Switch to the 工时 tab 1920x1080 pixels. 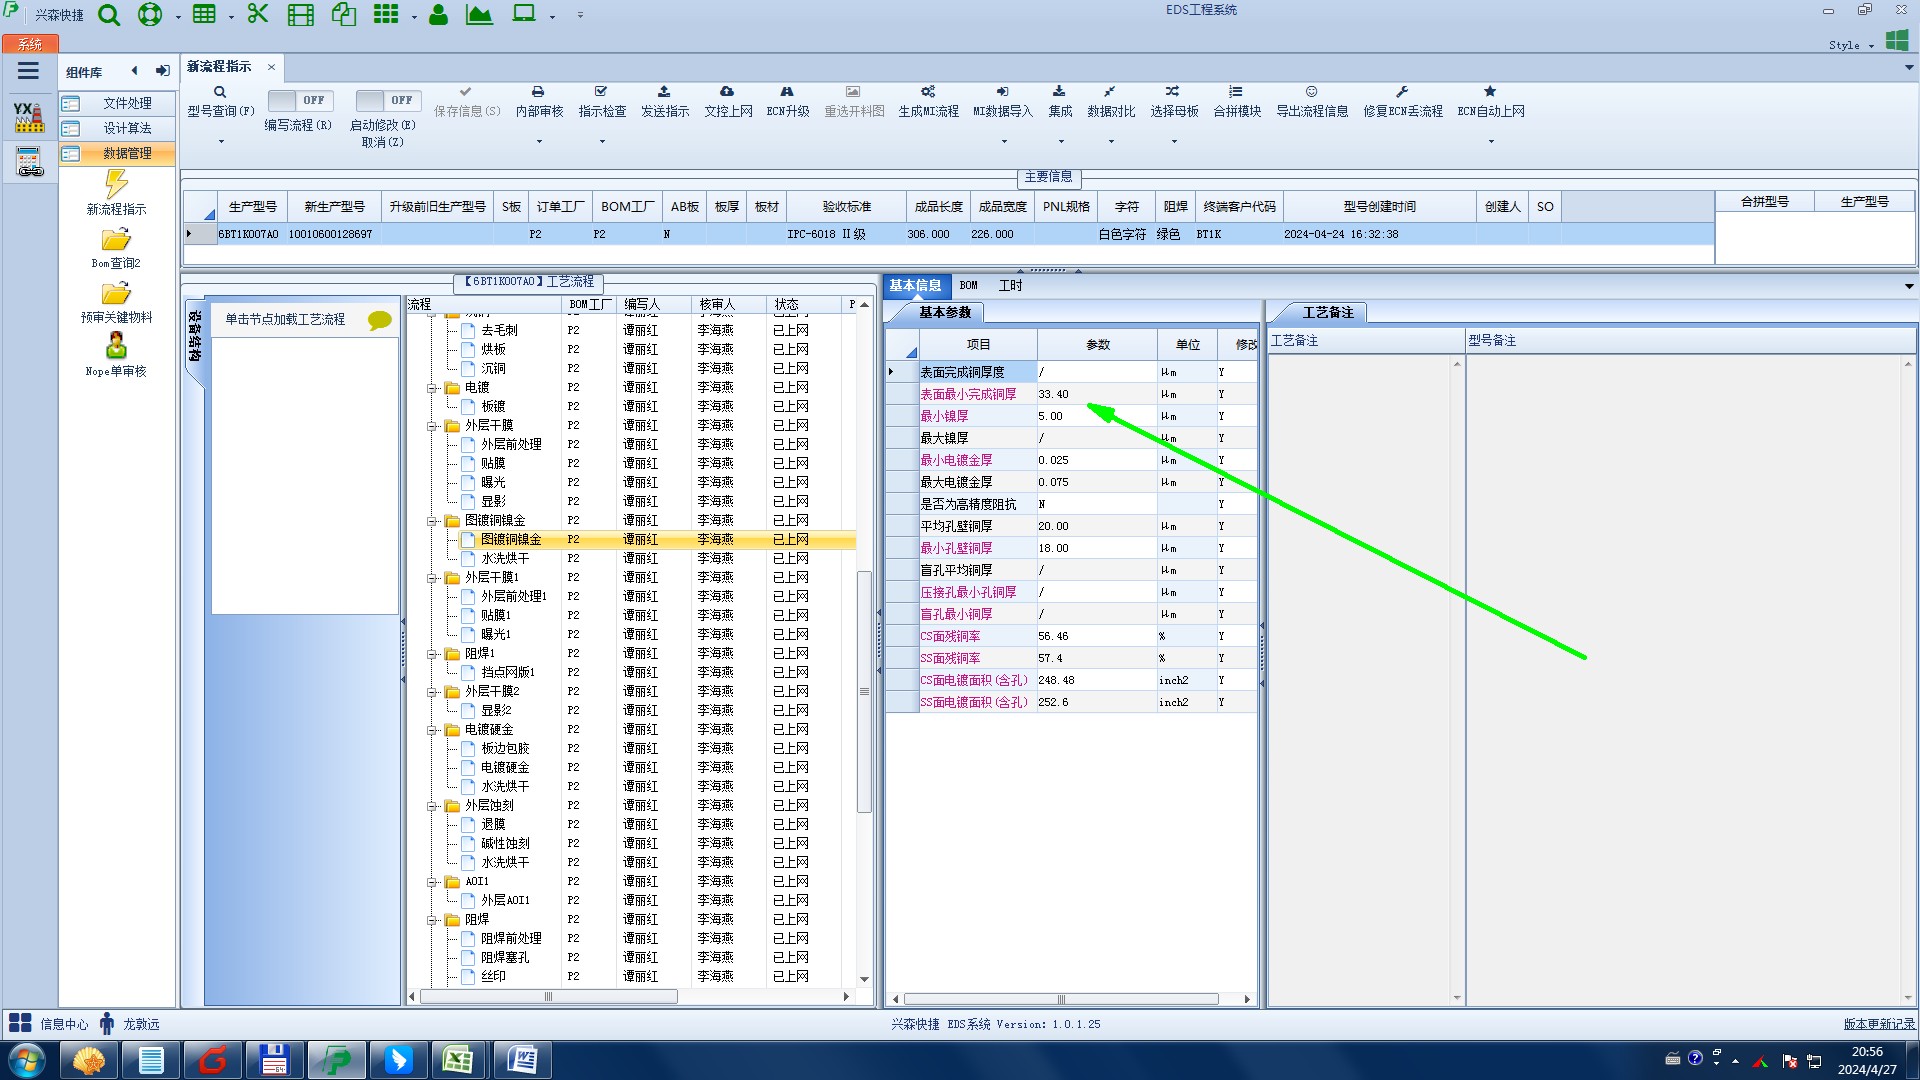coord(1010,286)
